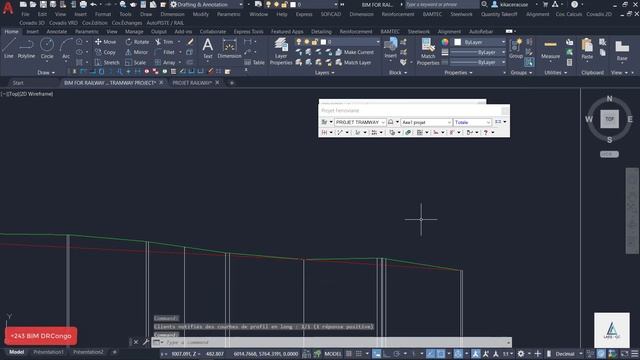640x360 pixels.
Task: Switch to the Présentation1 layout tab
Action: (48, 352)
